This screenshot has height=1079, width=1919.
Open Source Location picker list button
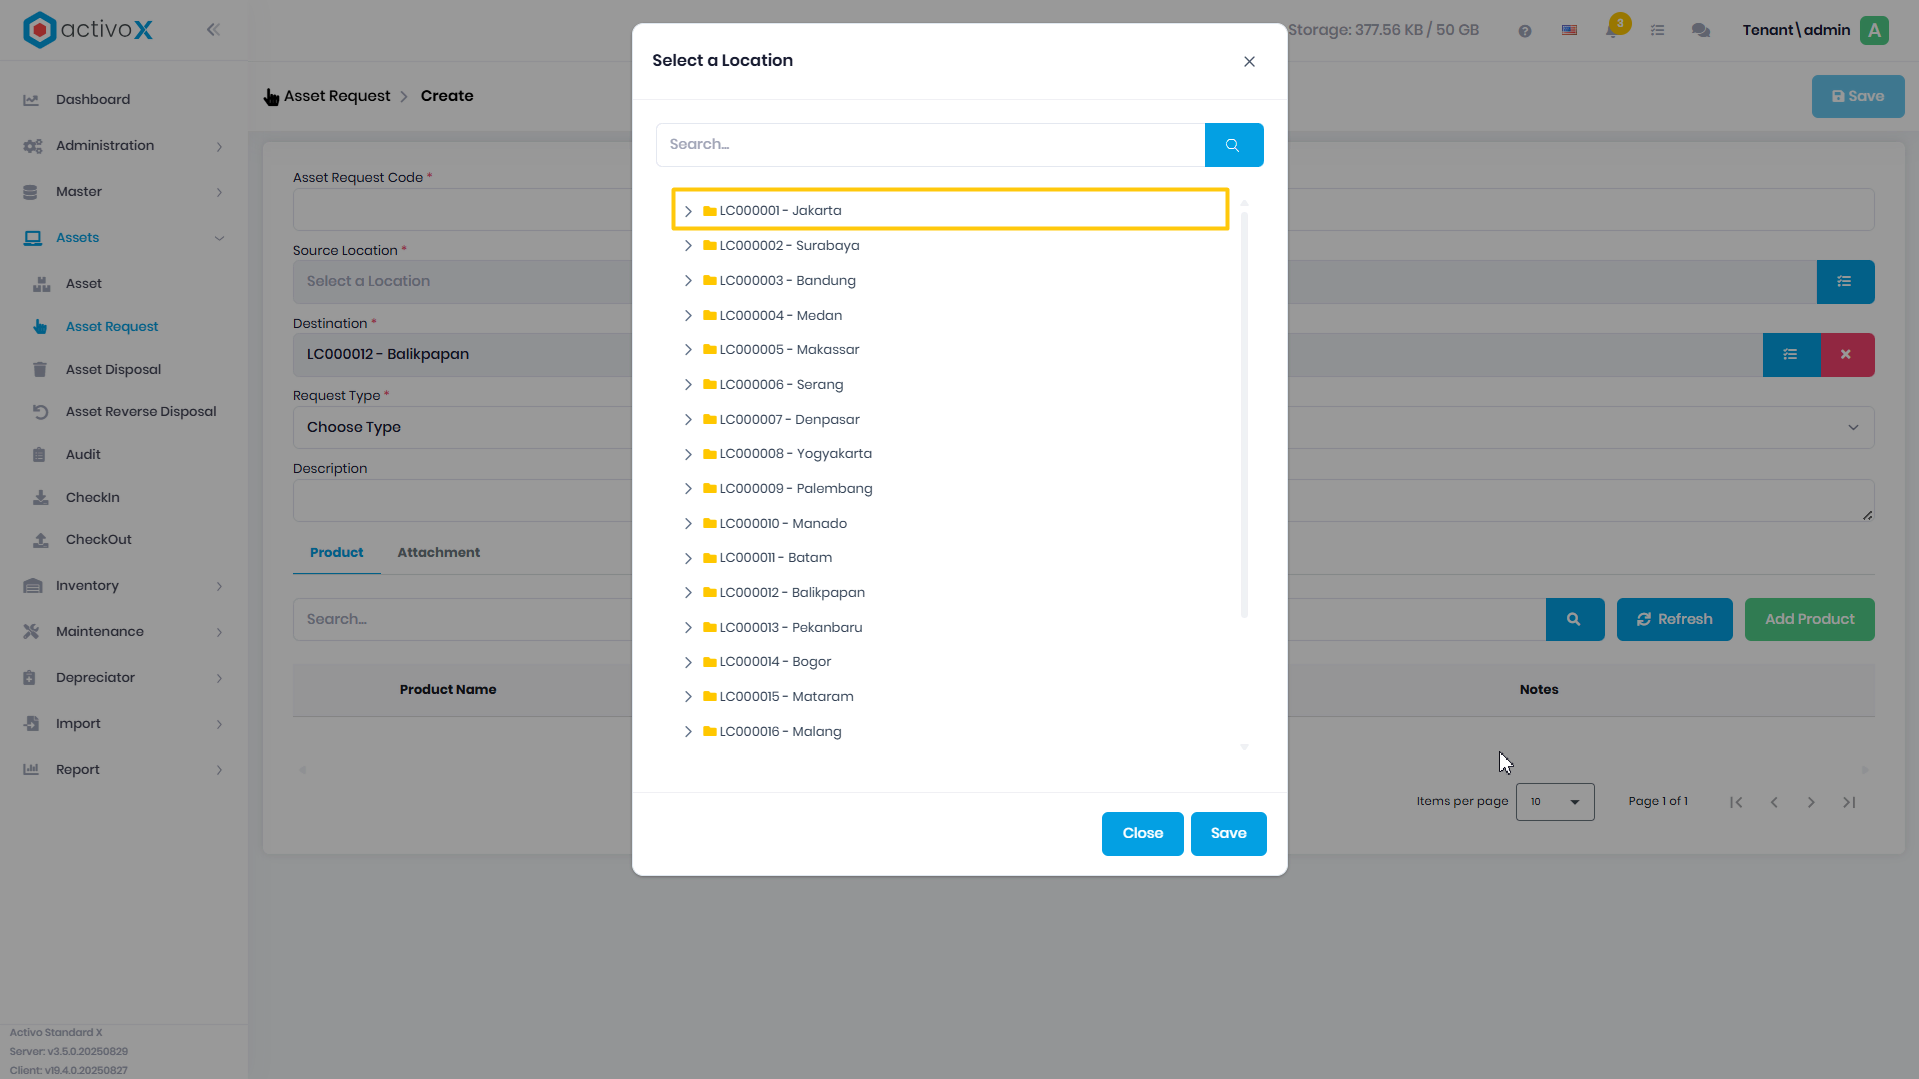(1845, 282)
